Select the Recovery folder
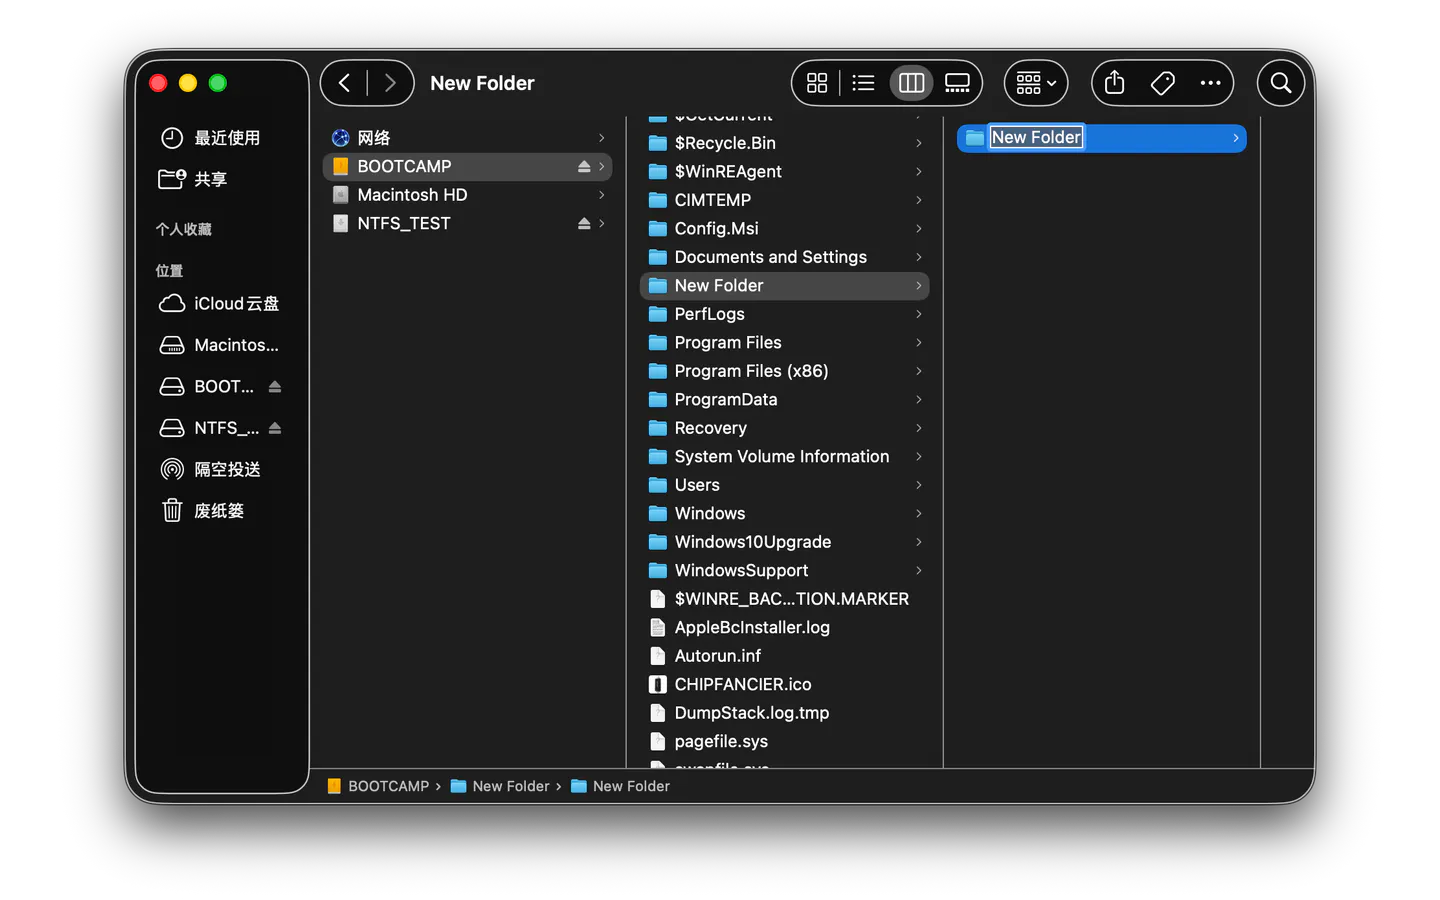Screen dimensions: 1440x900 pos(784,428)
